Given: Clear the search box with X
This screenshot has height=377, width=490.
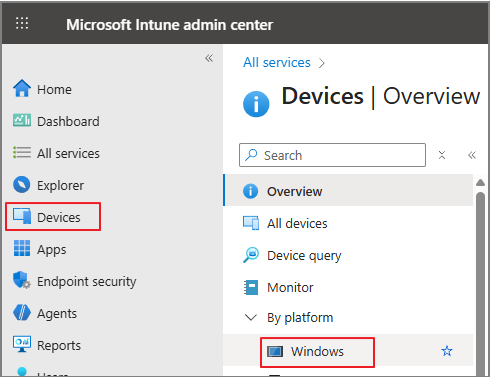Looking at the screenshot, I should click(442, 155).
